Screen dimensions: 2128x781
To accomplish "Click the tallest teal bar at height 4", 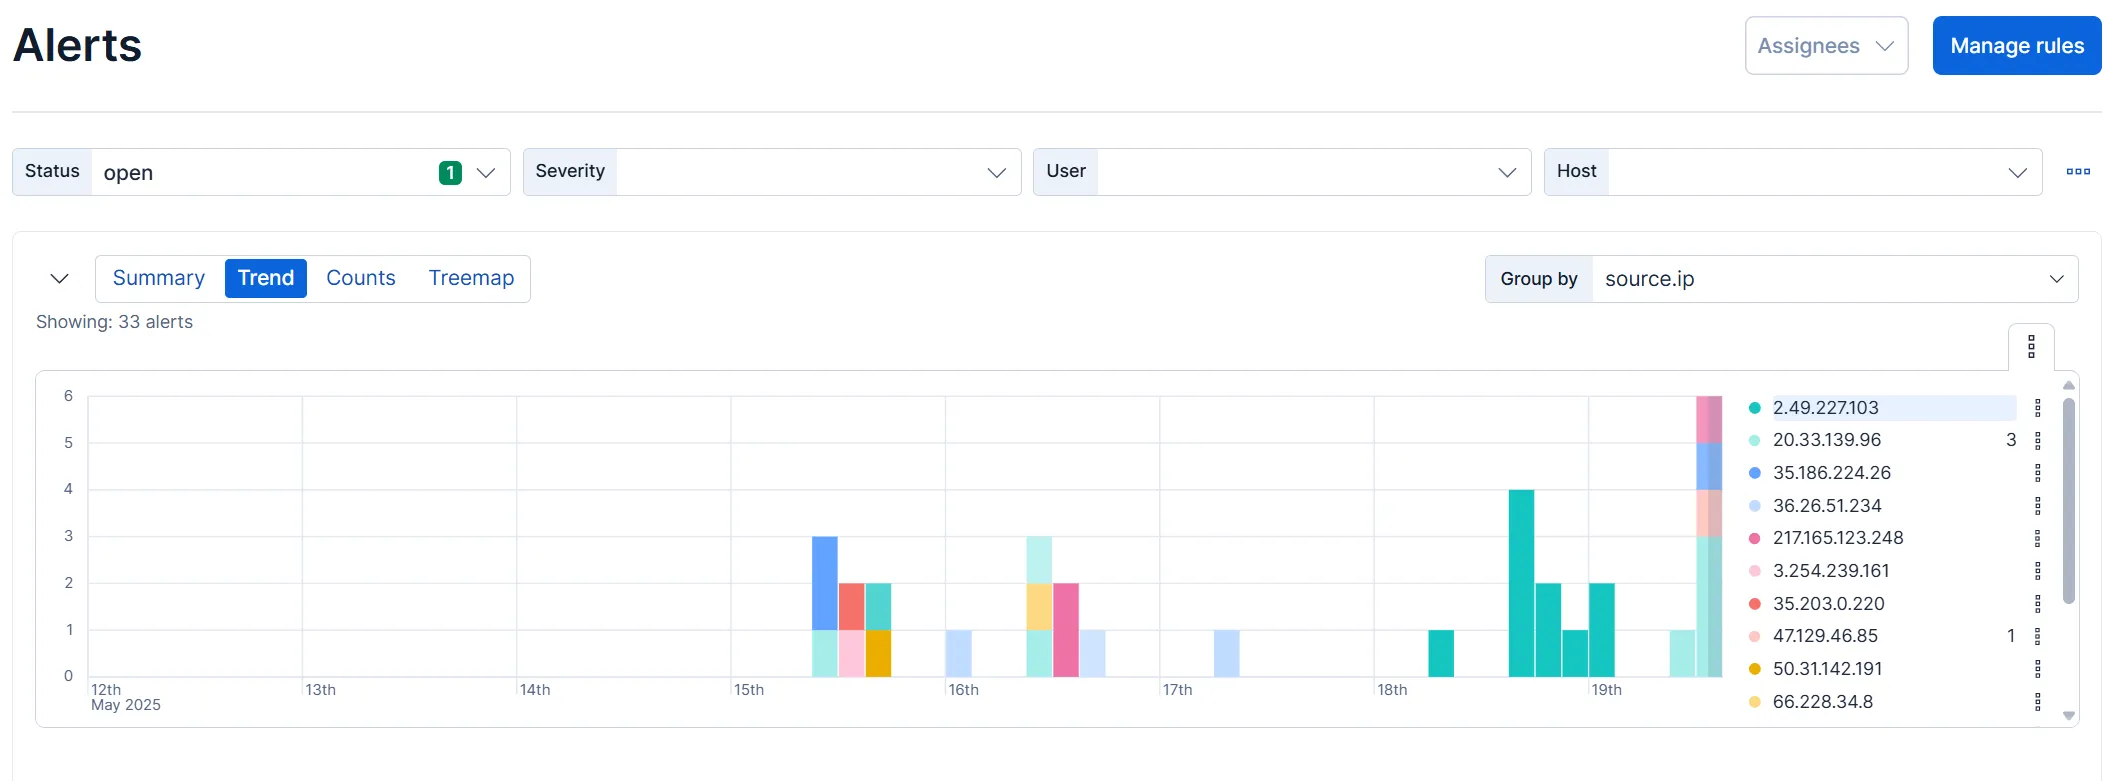I will click(x=1521, y=583).
